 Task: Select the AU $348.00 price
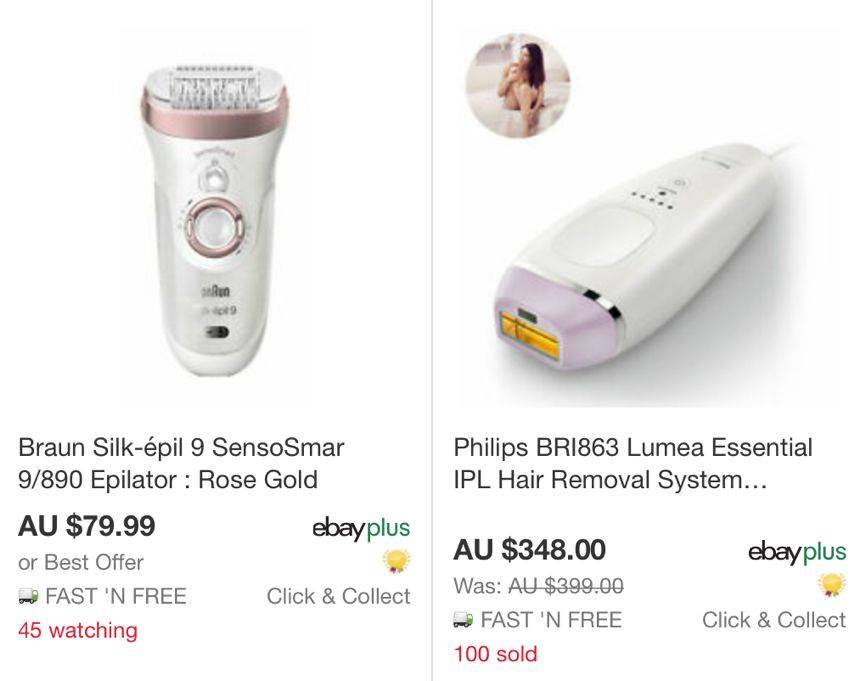[x=530, y=549]
